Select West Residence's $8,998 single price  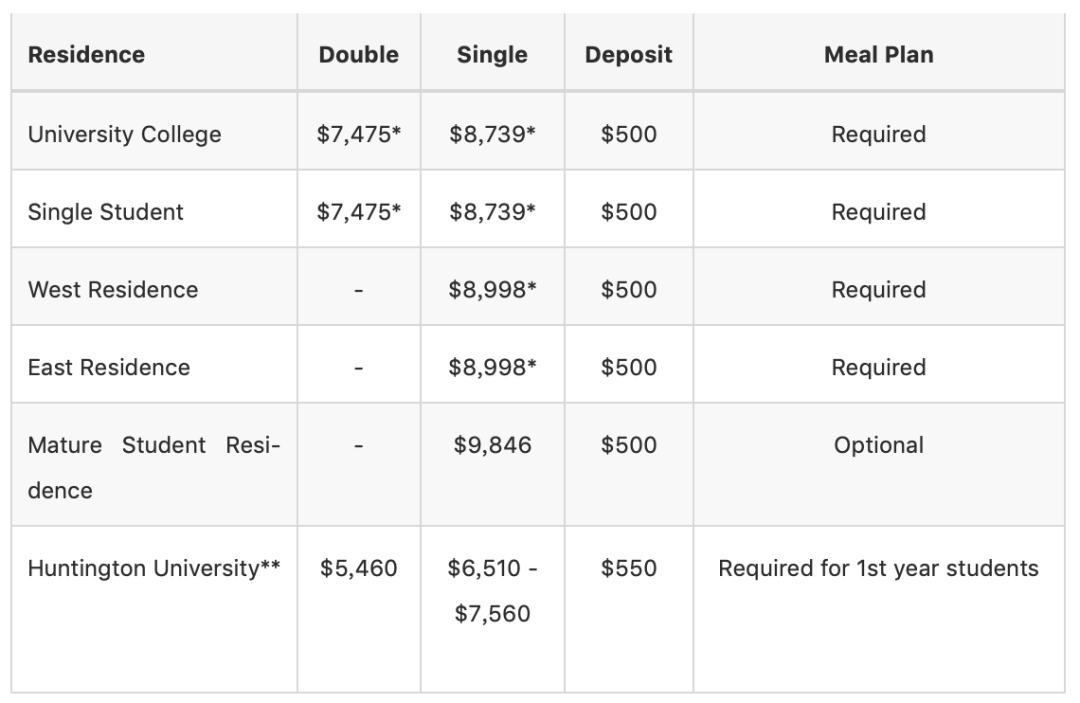pyautogui.click(x=492, y=290)
